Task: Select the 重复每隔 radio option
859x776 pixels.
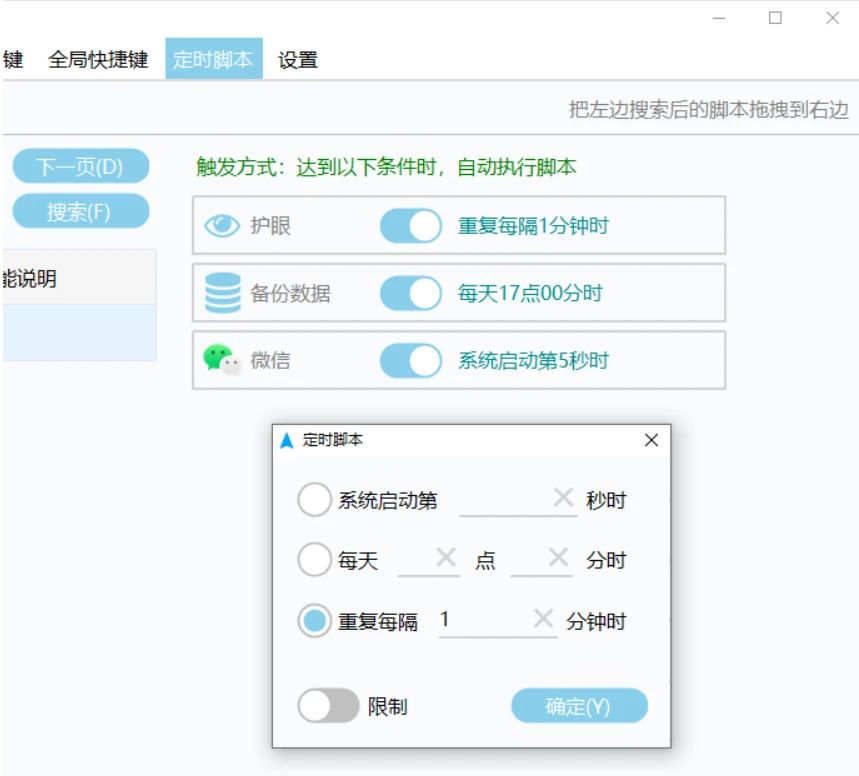Action: [314, 622]
